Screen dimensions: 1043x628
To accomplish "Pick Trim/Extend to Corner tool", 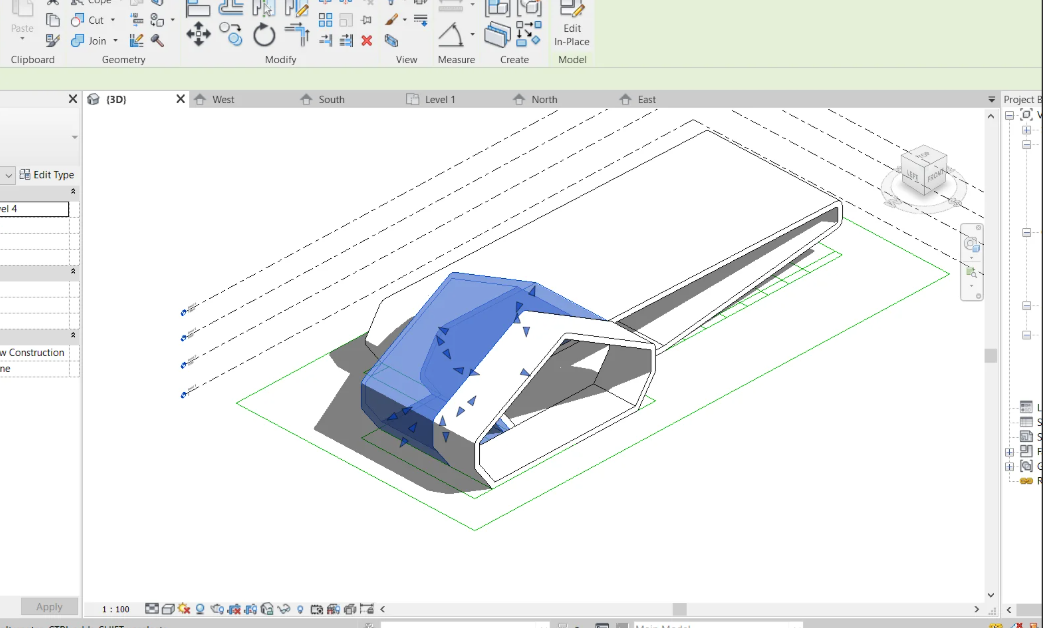I will pos(297,34).
